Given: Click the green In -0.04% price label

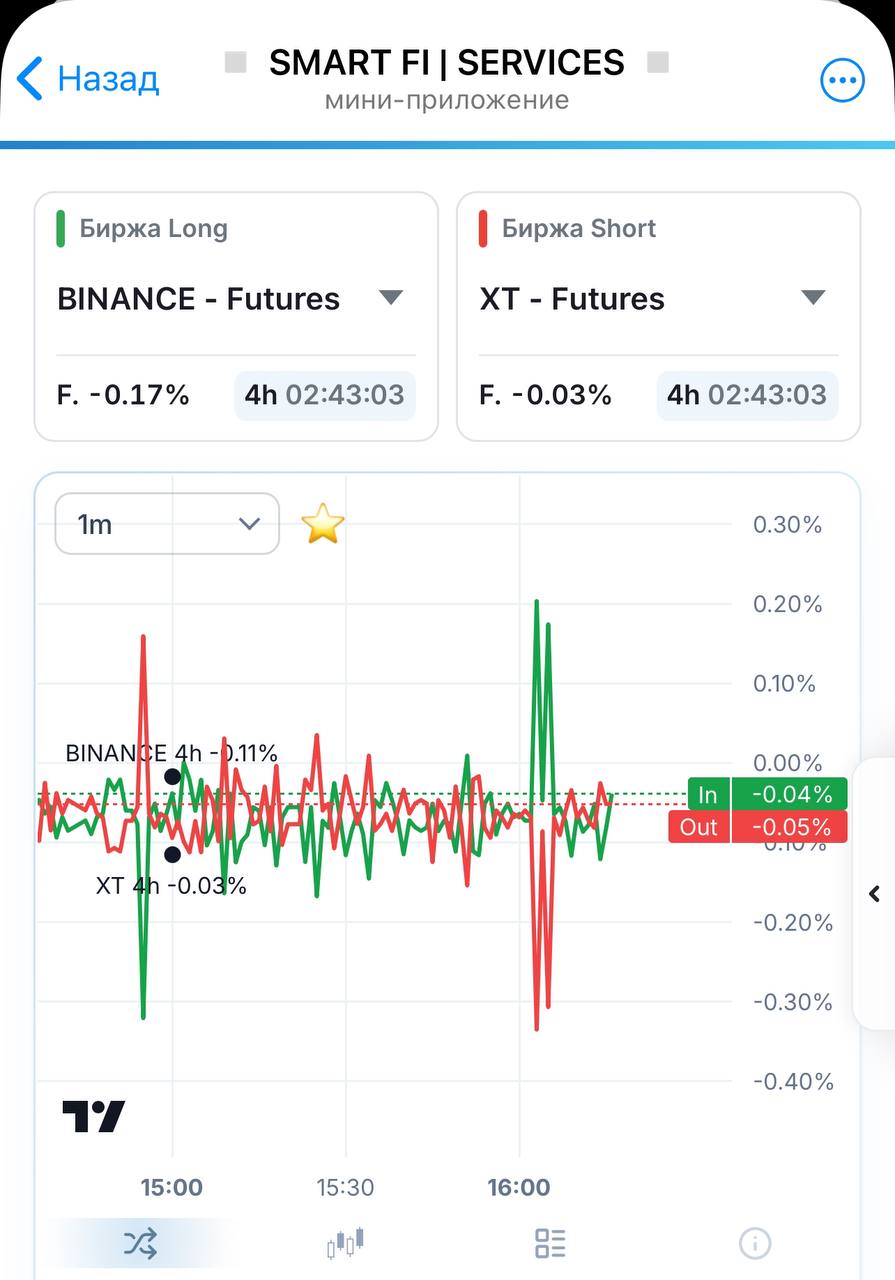Looking at the screenshot, I should 768,795.
